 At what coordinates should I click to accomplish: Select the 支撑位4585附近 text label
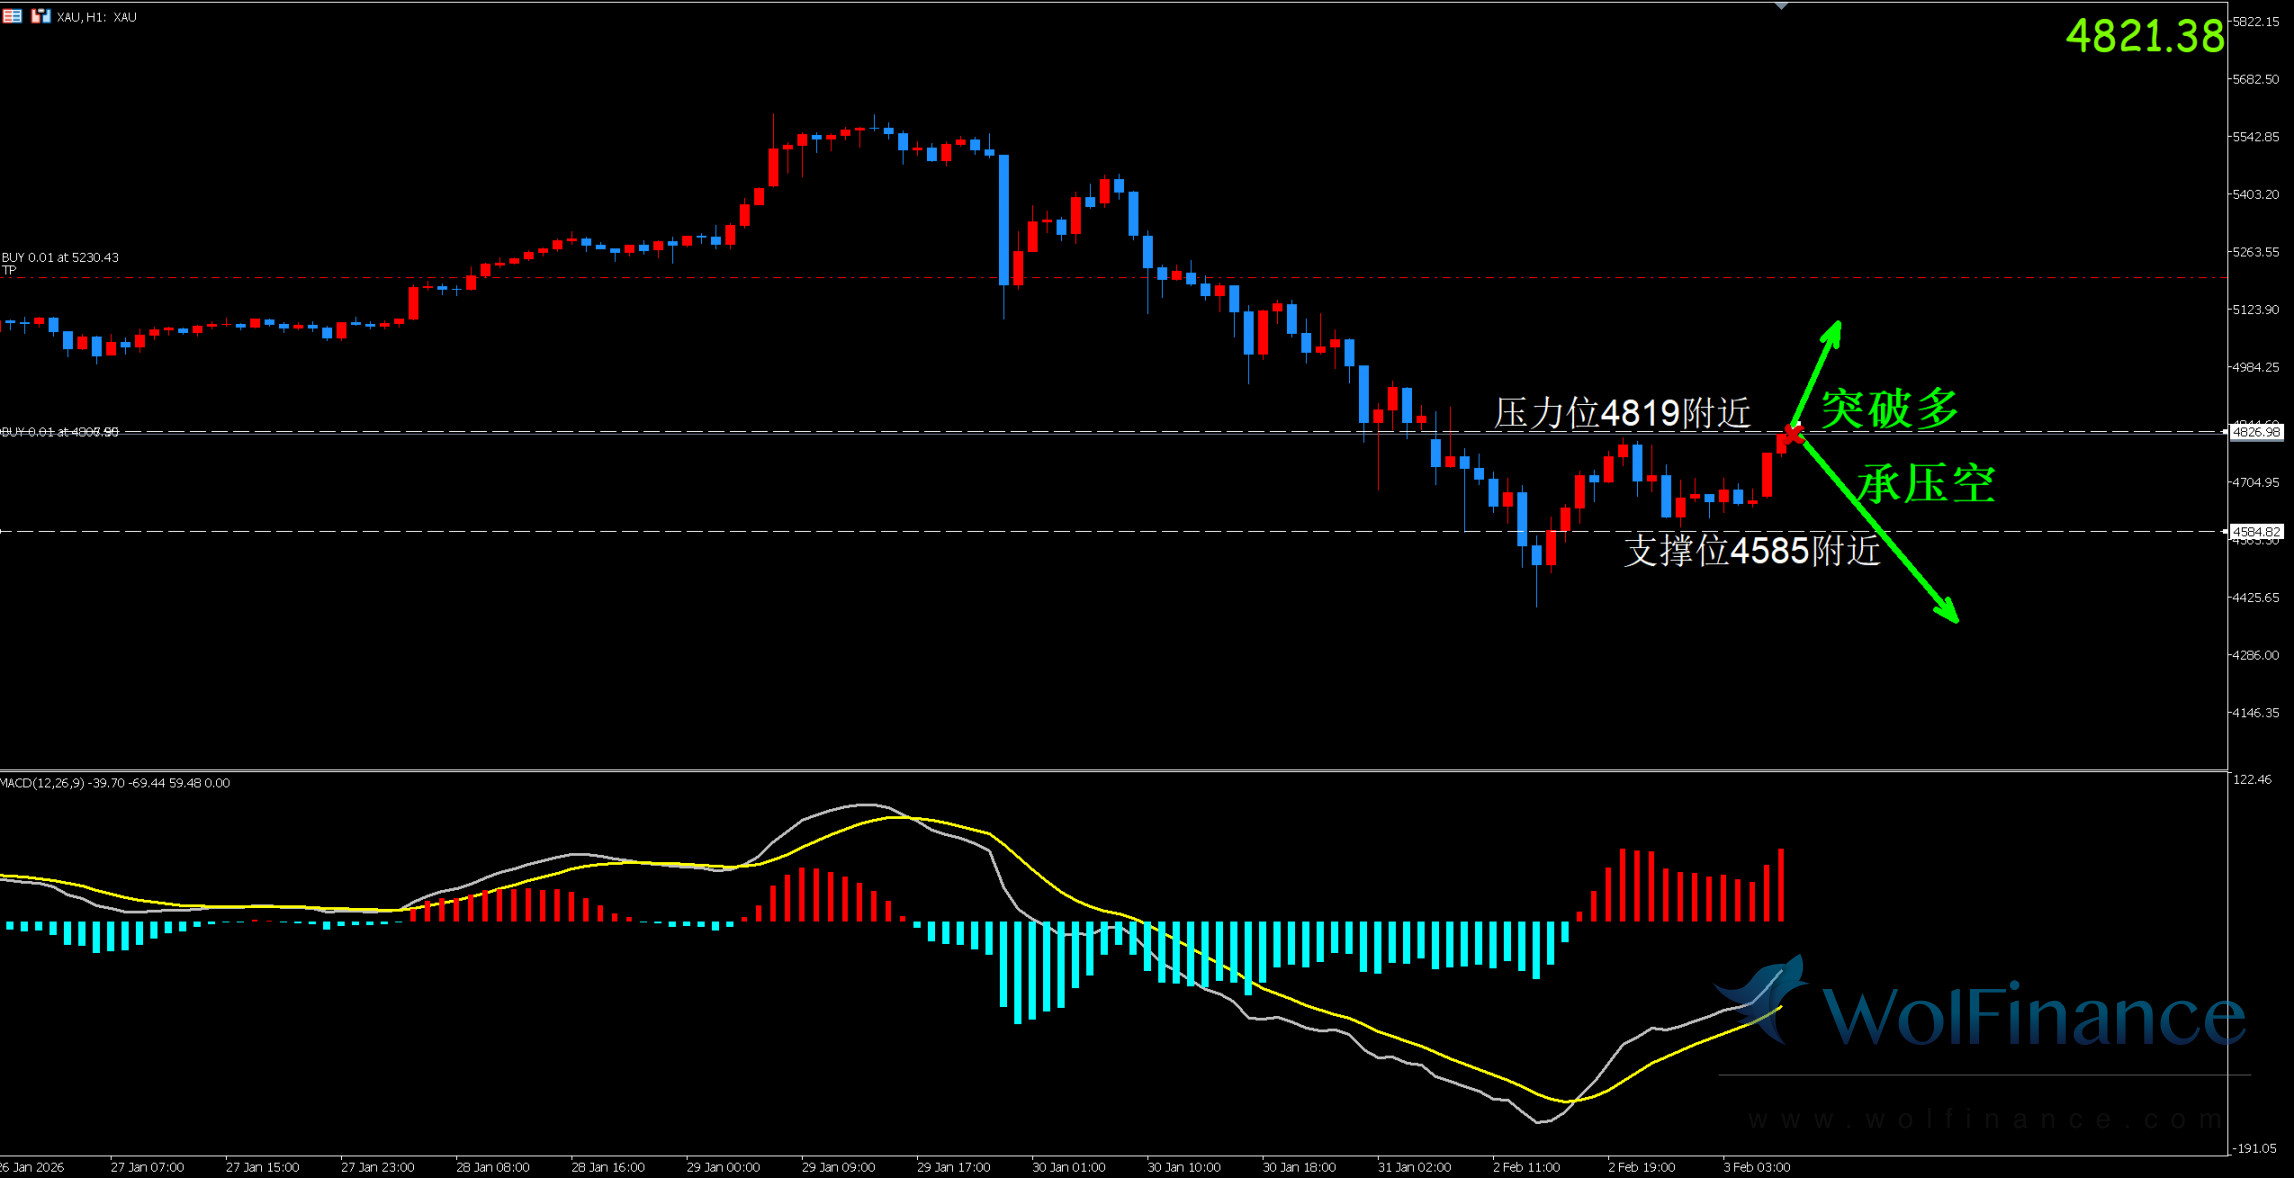coord(1751,551)
